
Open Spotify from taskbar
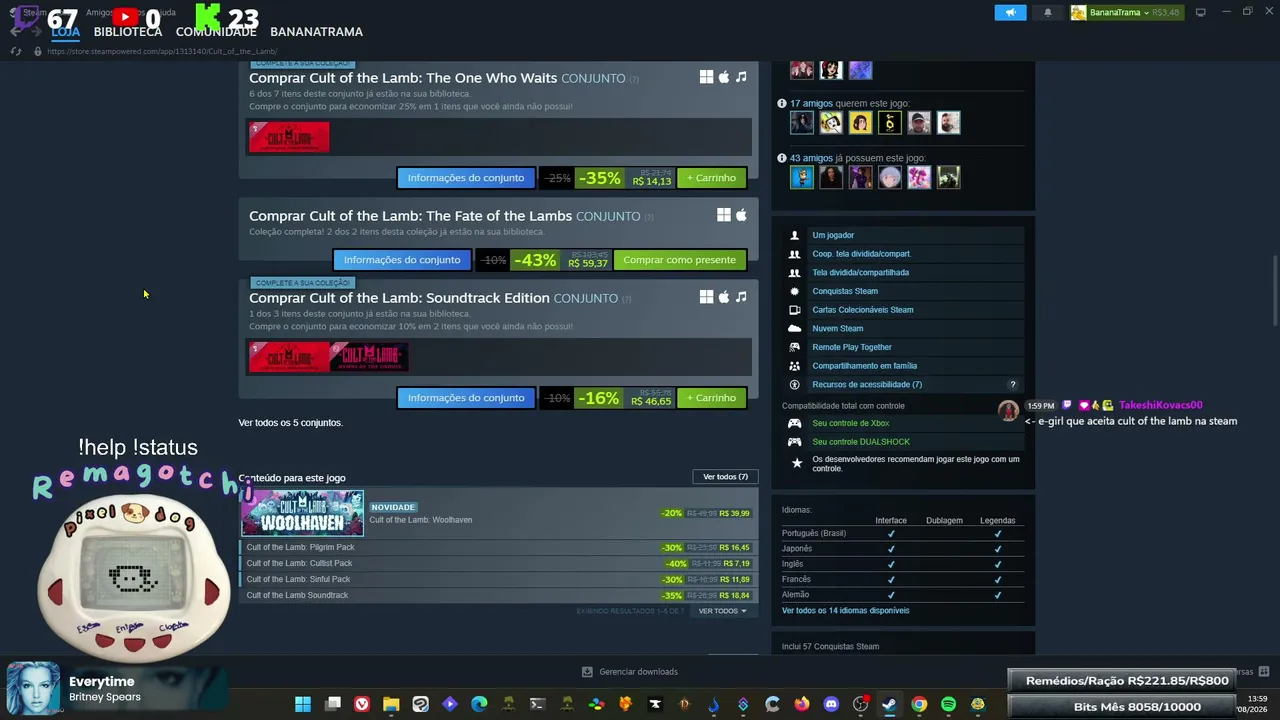tap(948, 704)
